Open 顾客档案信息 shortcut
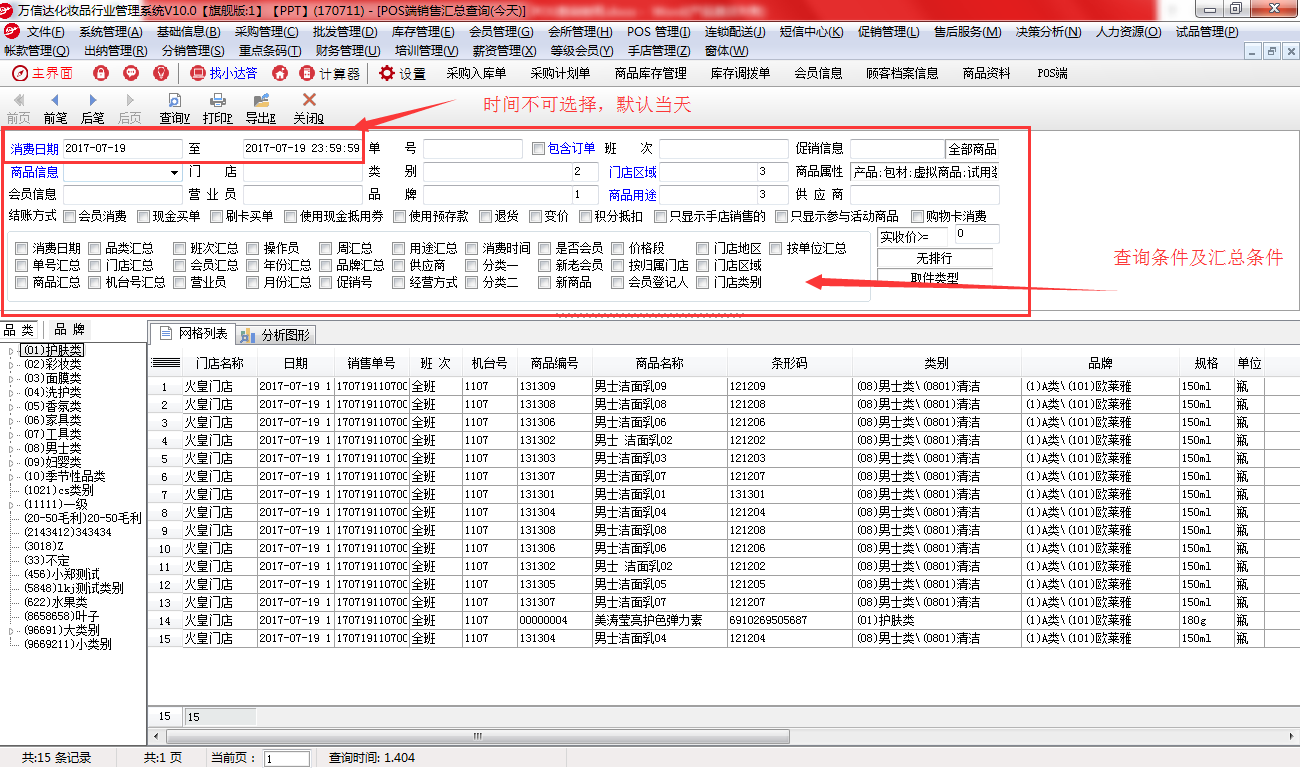 pos(902,73)
